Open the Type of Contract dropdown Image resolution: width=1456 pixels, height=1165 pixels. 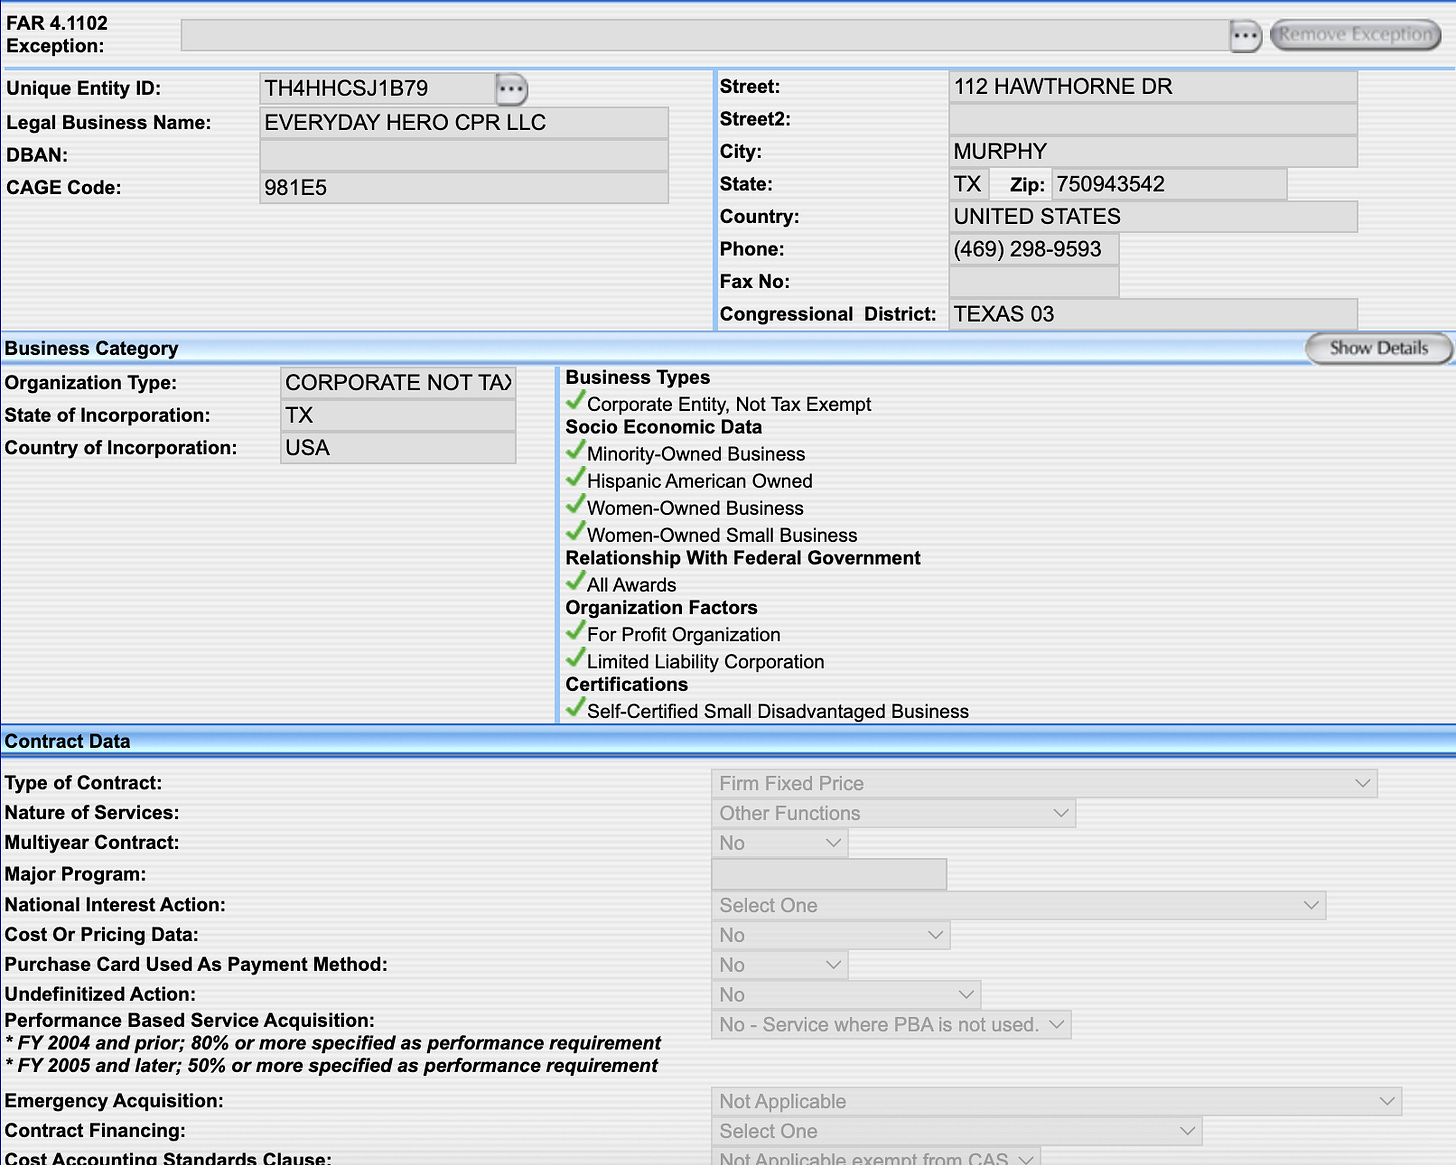tap(1044, 783)
